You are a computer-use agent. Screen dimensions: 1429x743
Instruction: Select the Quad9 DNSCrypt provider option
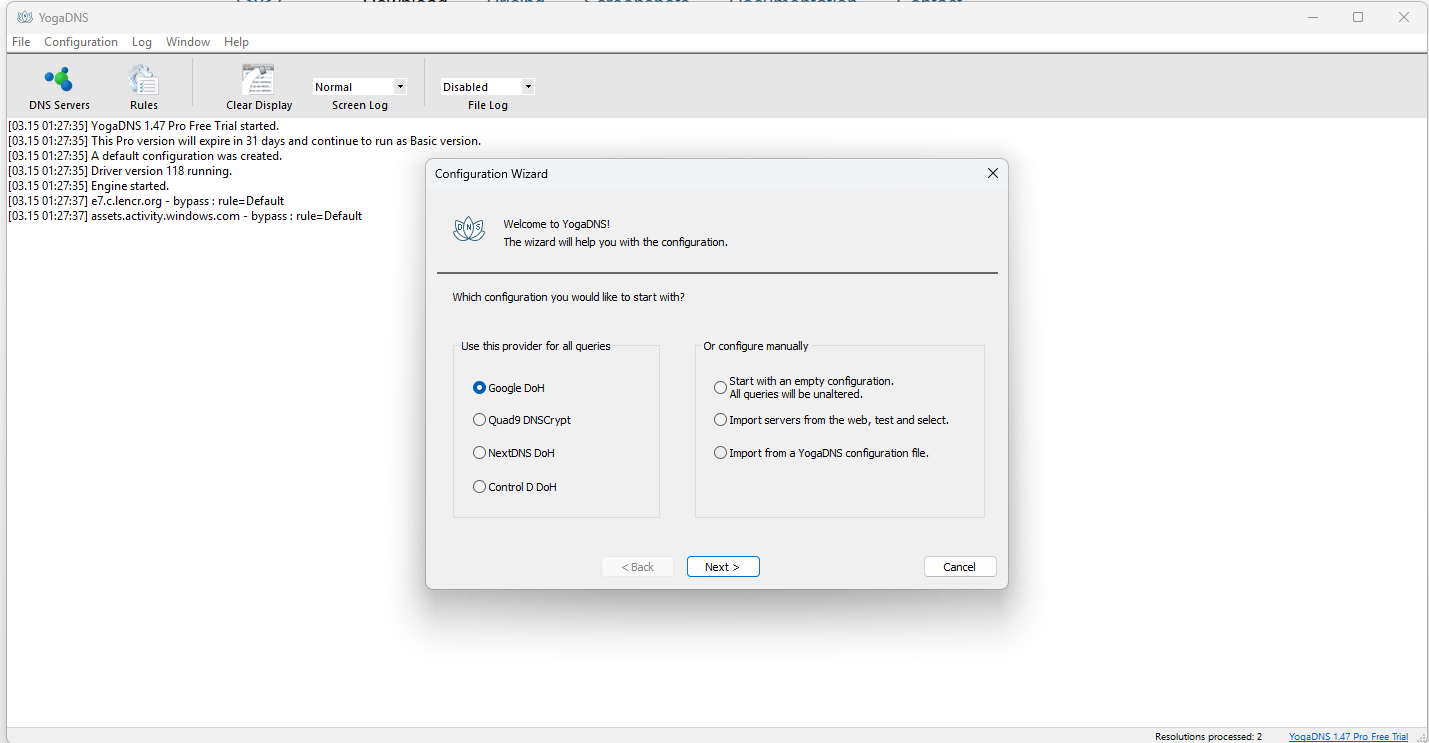pyautogui.click(x=522, y=420)
